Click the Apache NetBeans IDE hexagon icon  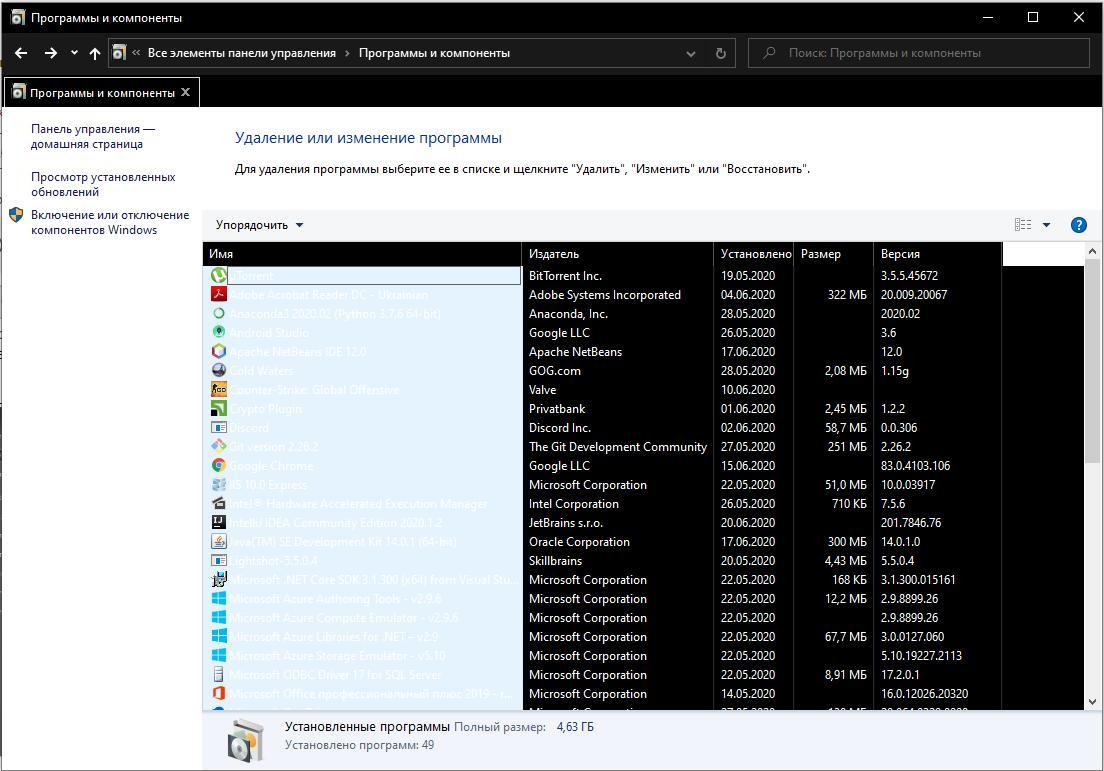click(219, 351)
